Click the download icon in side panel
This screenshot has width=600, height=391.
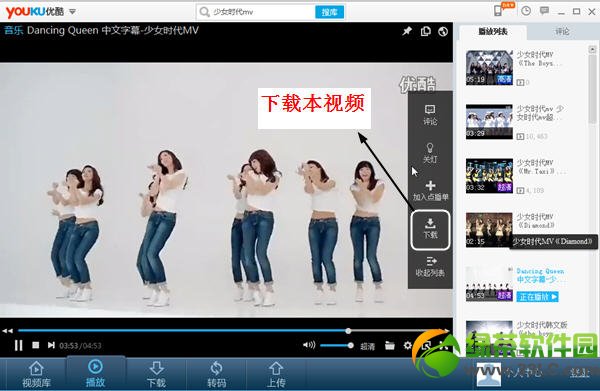pos(430,229)
